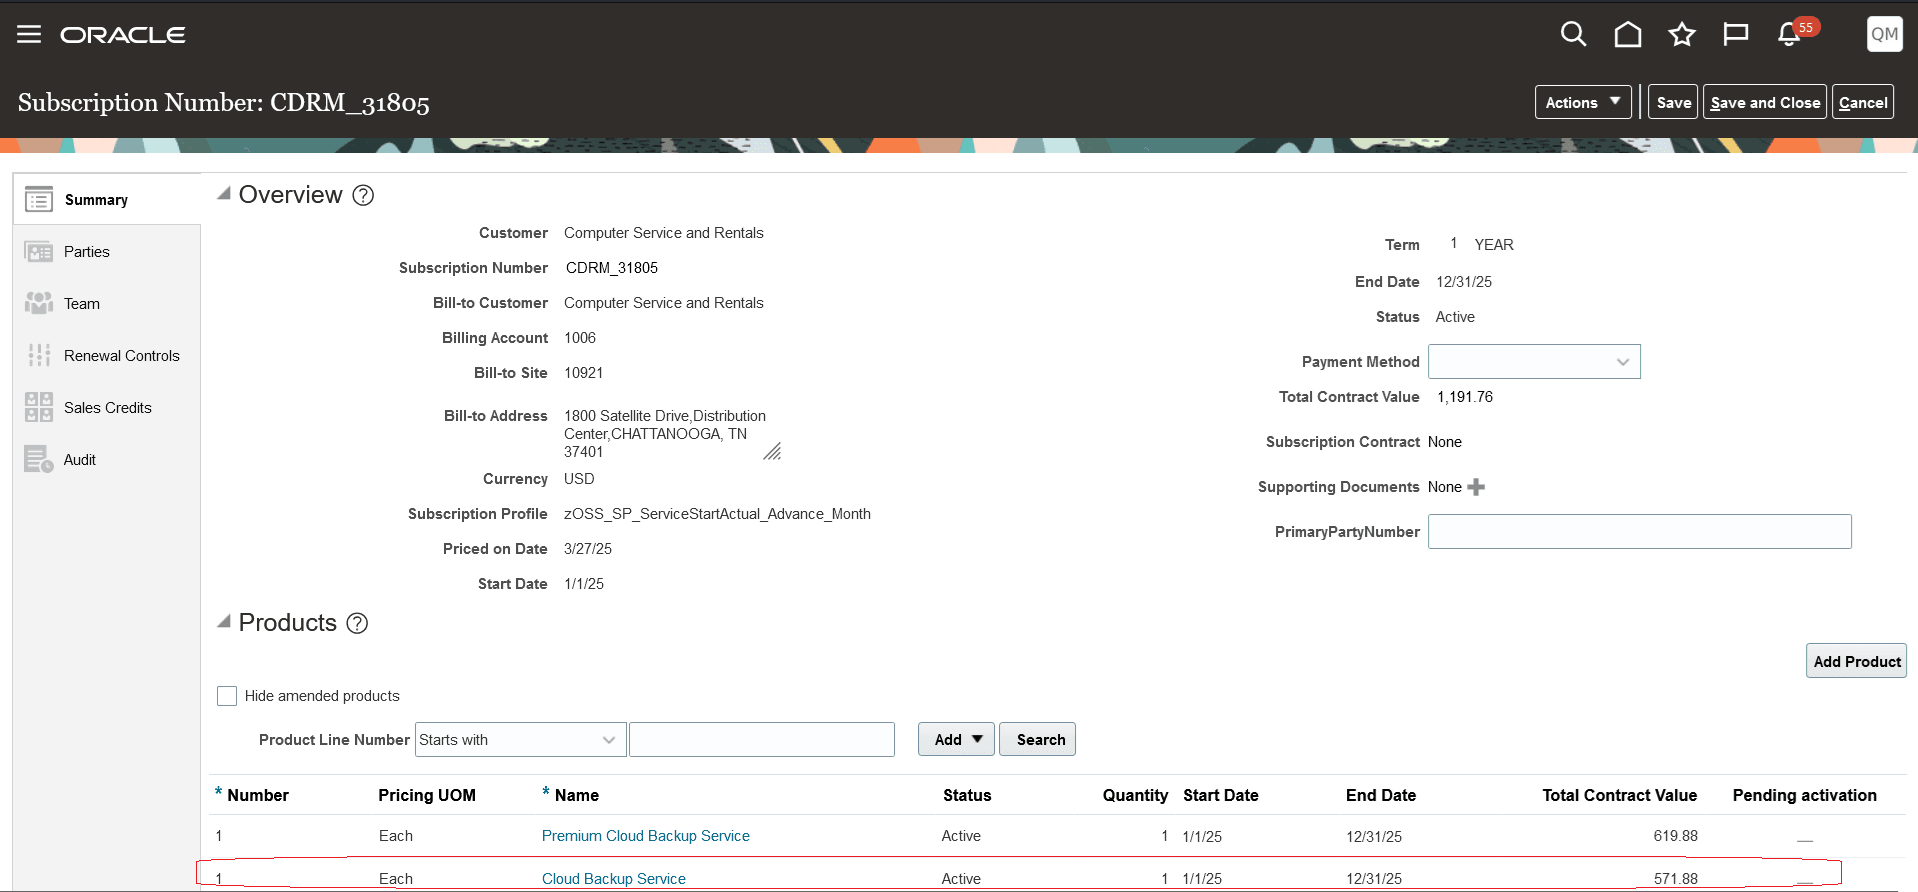Open the search magnifier icon
Viewport: 1918px width, 892px height.
[1573, 34]
